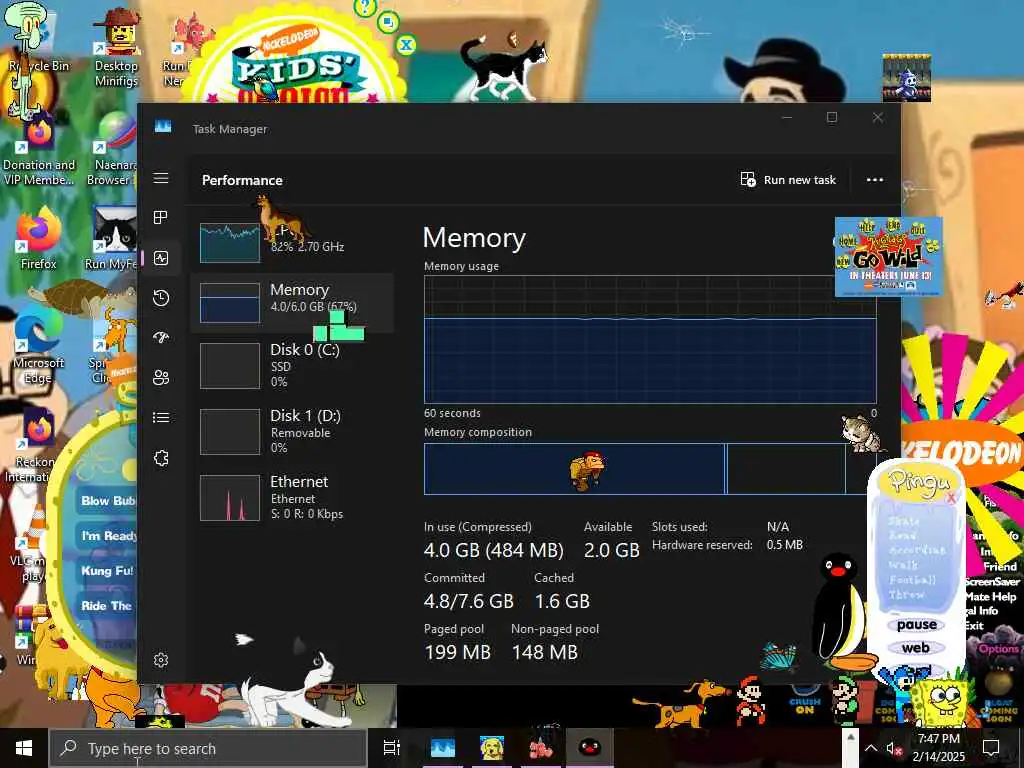Click Options on the Nickelodeon widget
This screenshot has height=768, width=1024.
coord(998,648)
